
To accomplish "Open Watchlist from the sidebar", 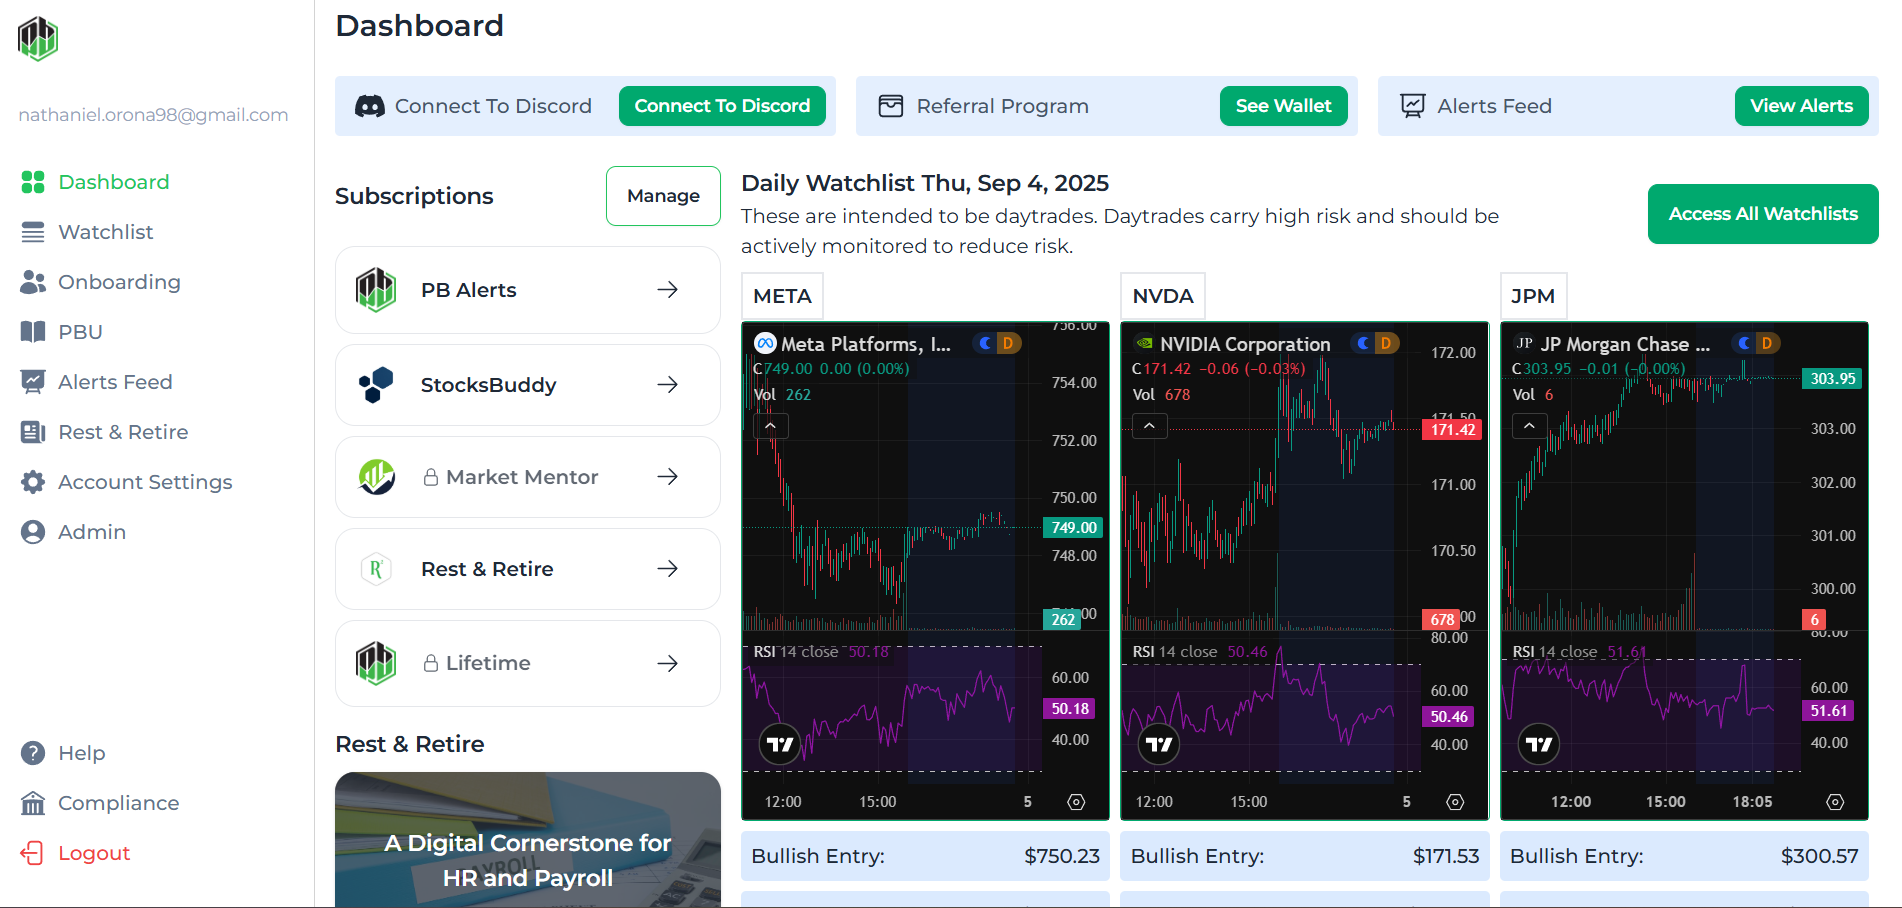I will coord(87,232).
